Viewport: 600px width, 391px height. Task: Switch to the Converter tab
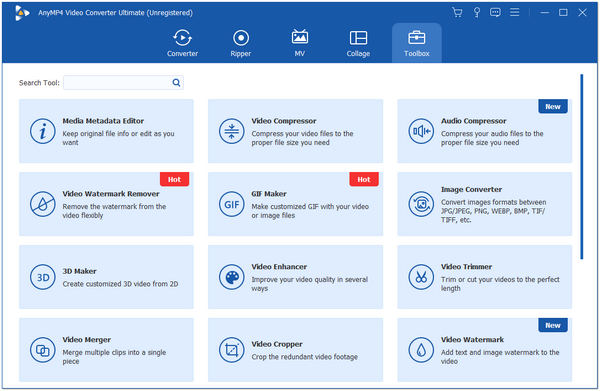click(x=182, y=43)
